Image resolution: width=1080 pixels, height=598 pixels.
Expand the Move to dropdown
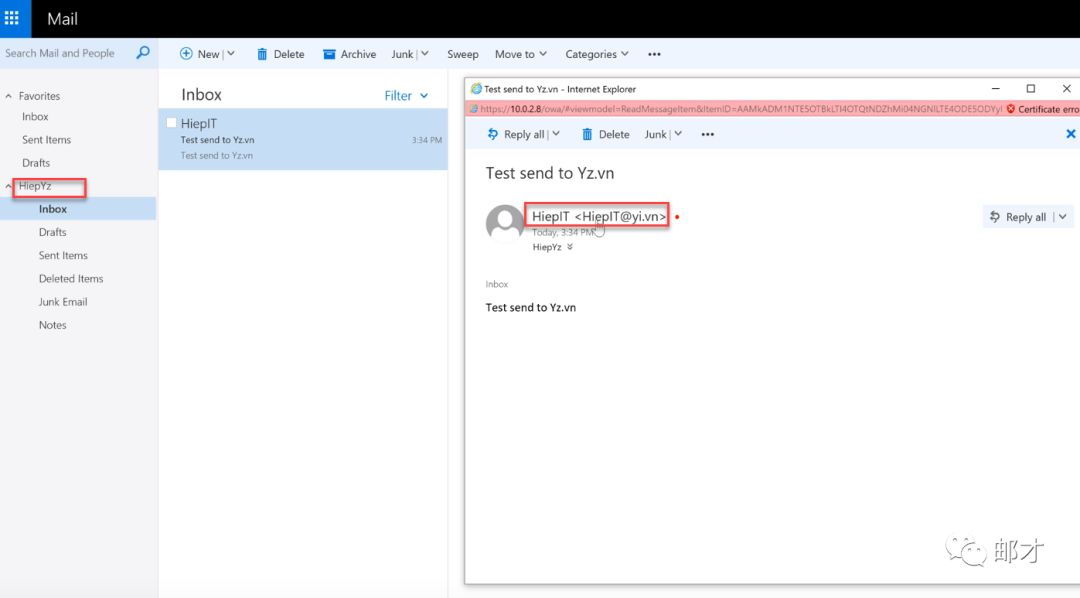coord(521,54)
